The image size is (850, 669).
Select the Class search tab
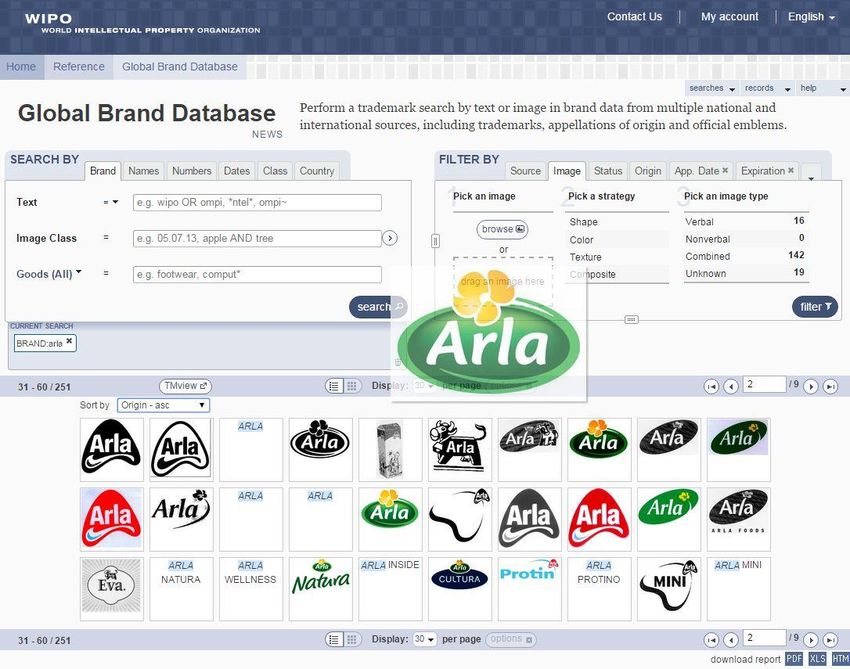coord(275,171)
